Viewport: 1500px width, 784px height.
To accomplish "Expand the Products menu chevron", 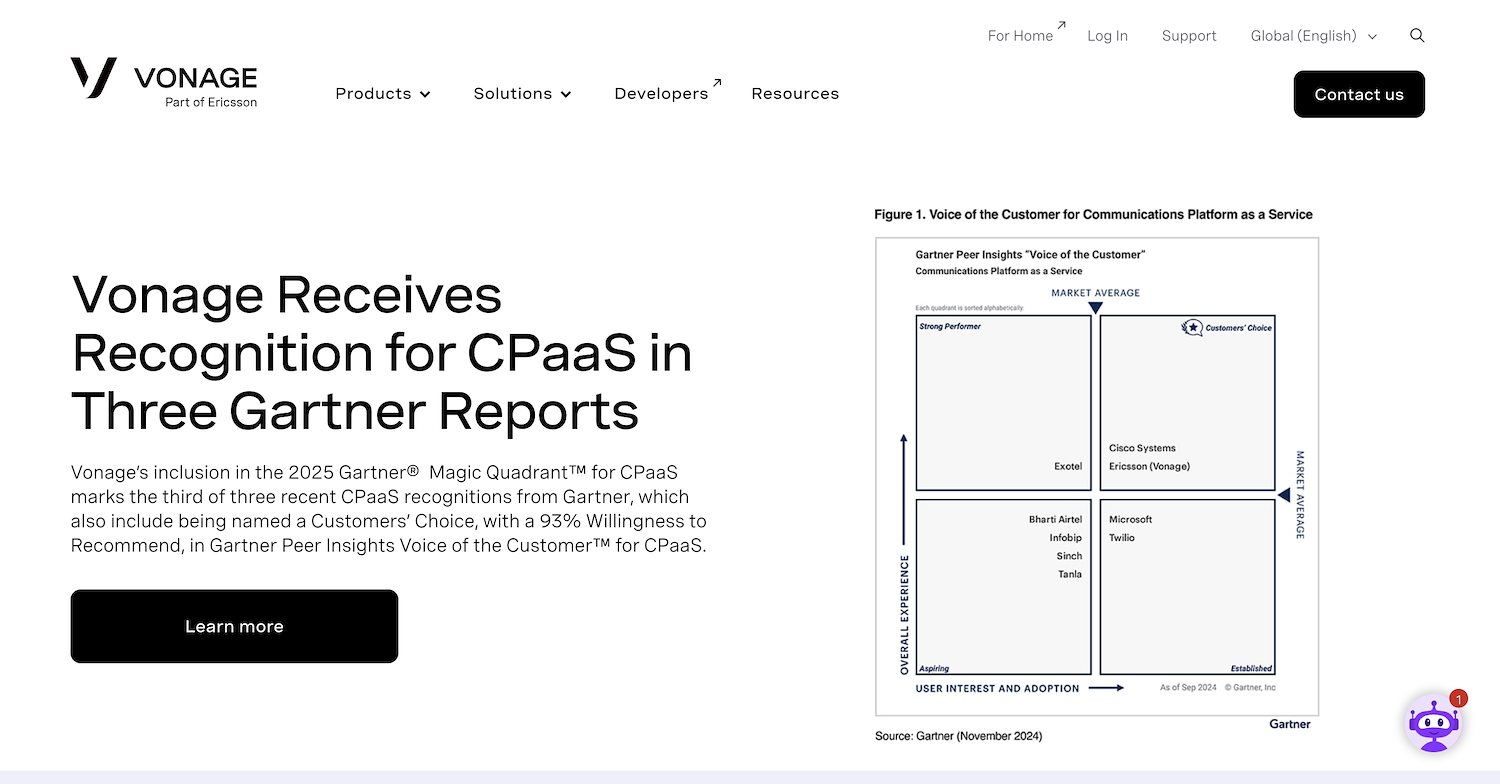I will coord(425,94).
